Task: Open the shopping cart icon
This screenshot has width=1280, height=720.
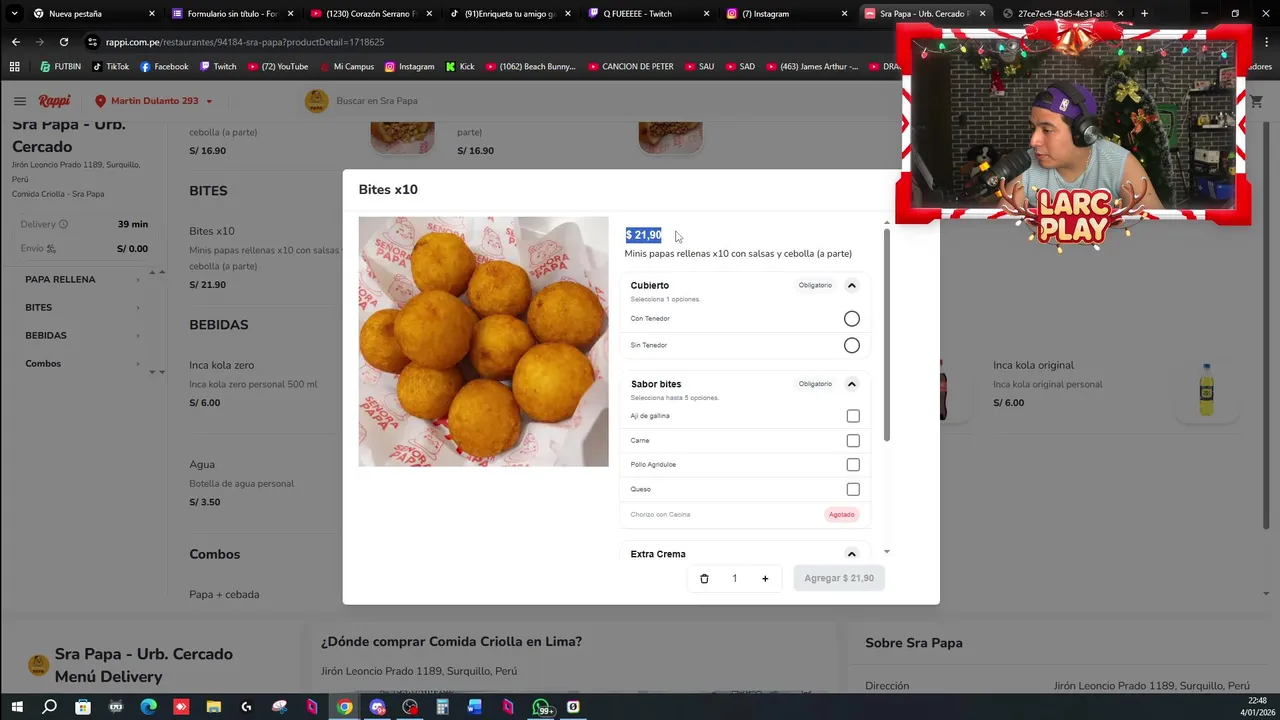Action: 1256,101
